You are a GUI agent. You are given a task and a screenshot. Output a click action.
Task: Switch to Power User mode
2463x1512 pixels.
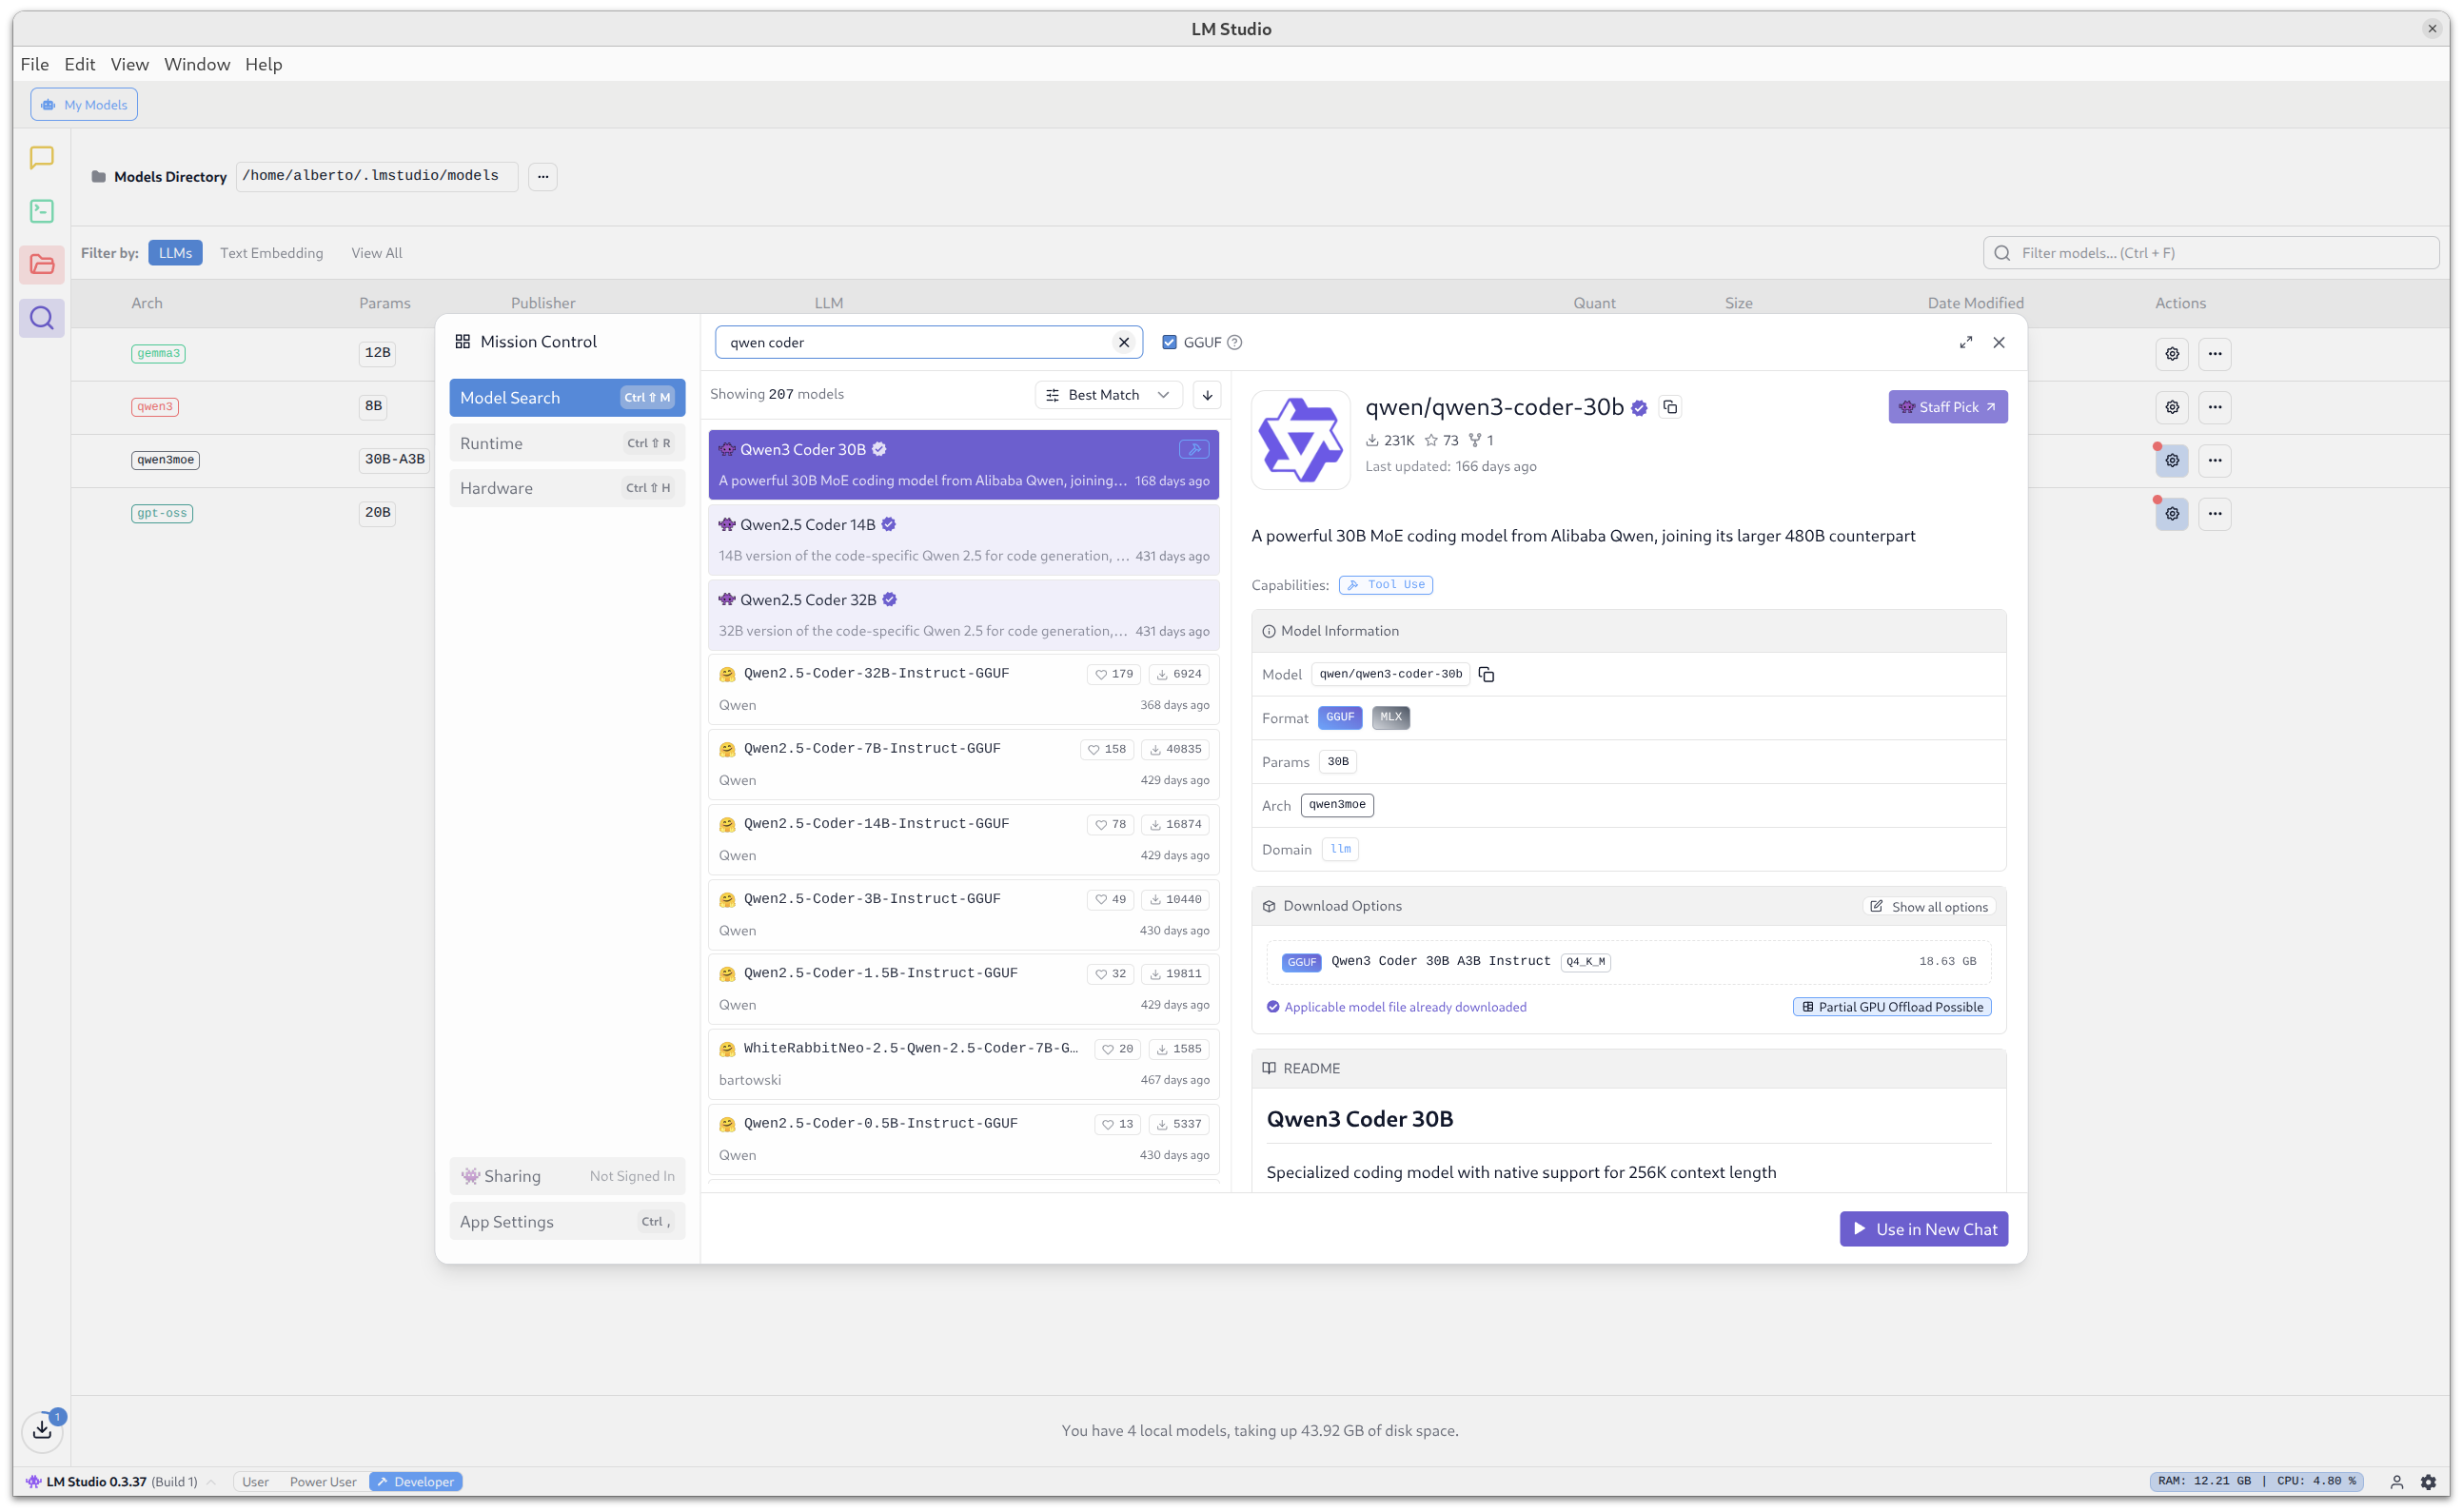click(323, 1481)
